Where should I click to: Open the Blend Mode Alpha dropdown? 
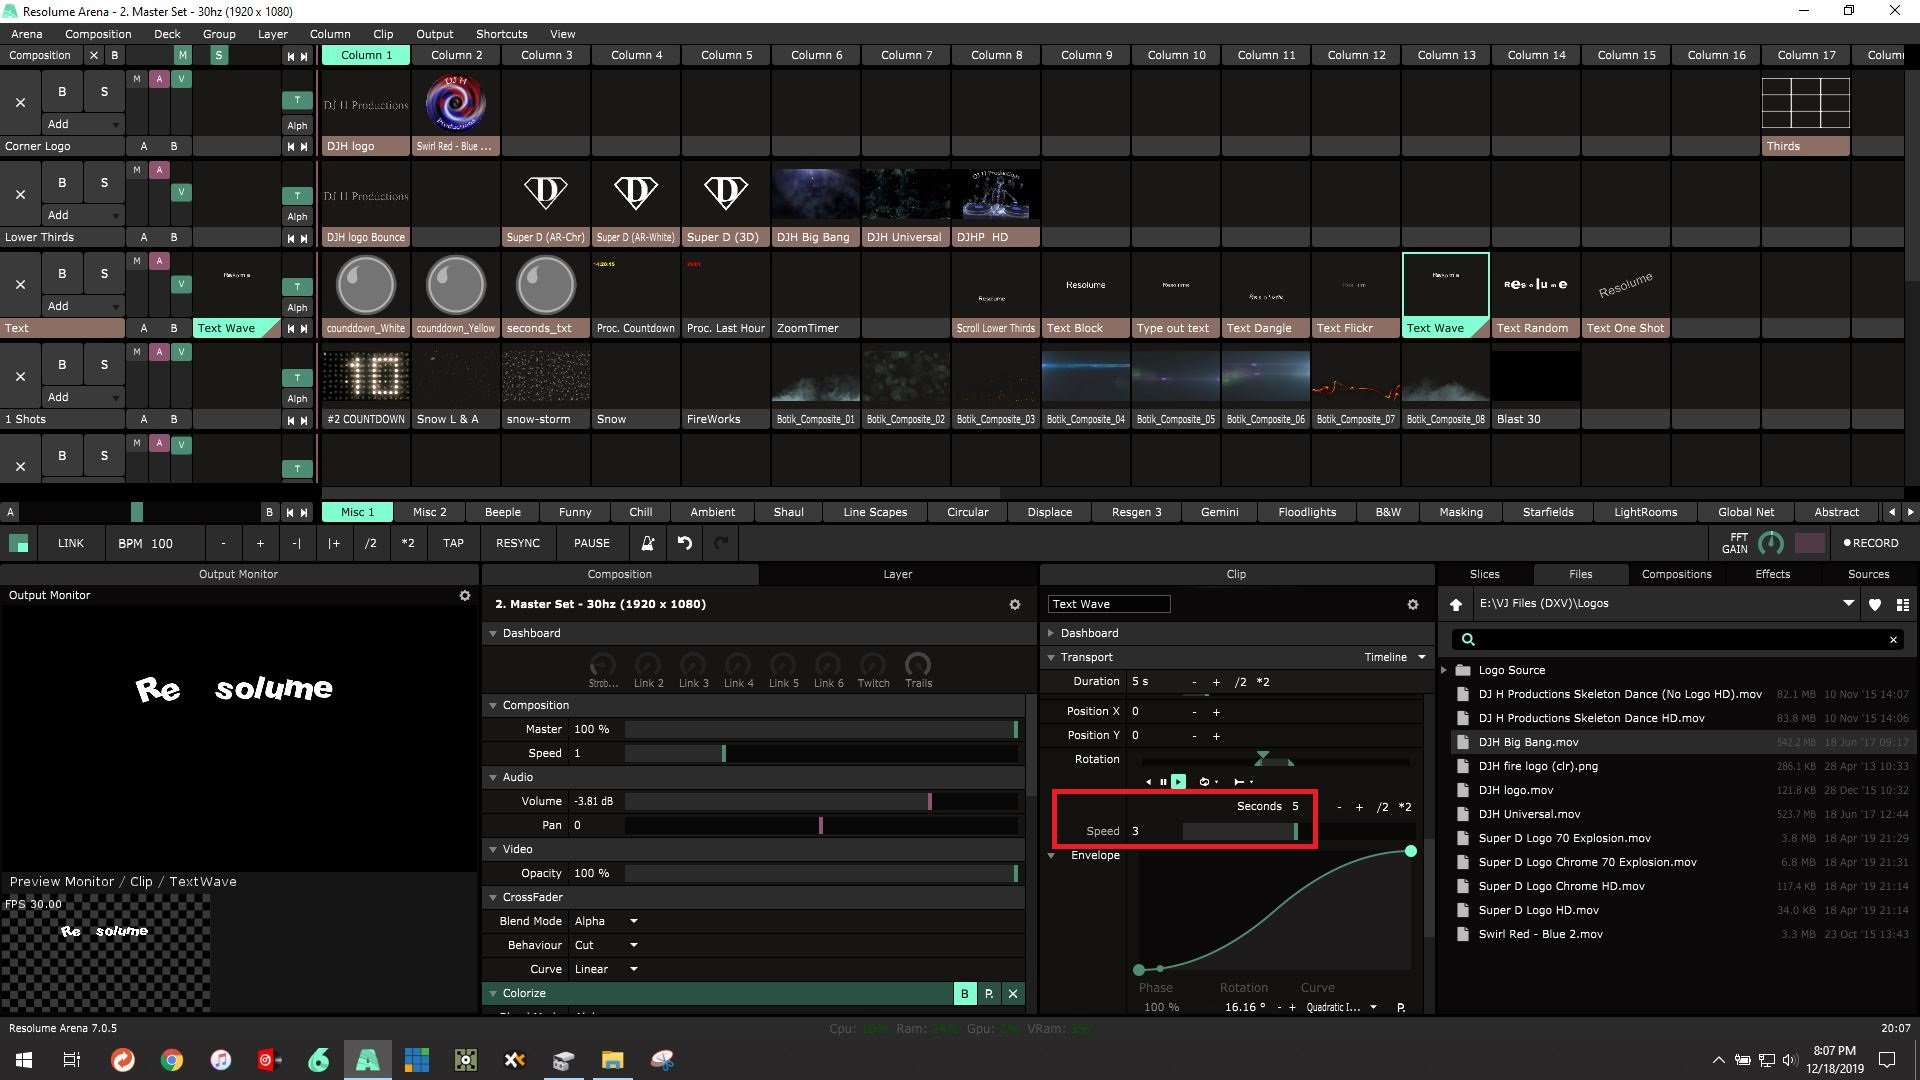coord(606,921)
